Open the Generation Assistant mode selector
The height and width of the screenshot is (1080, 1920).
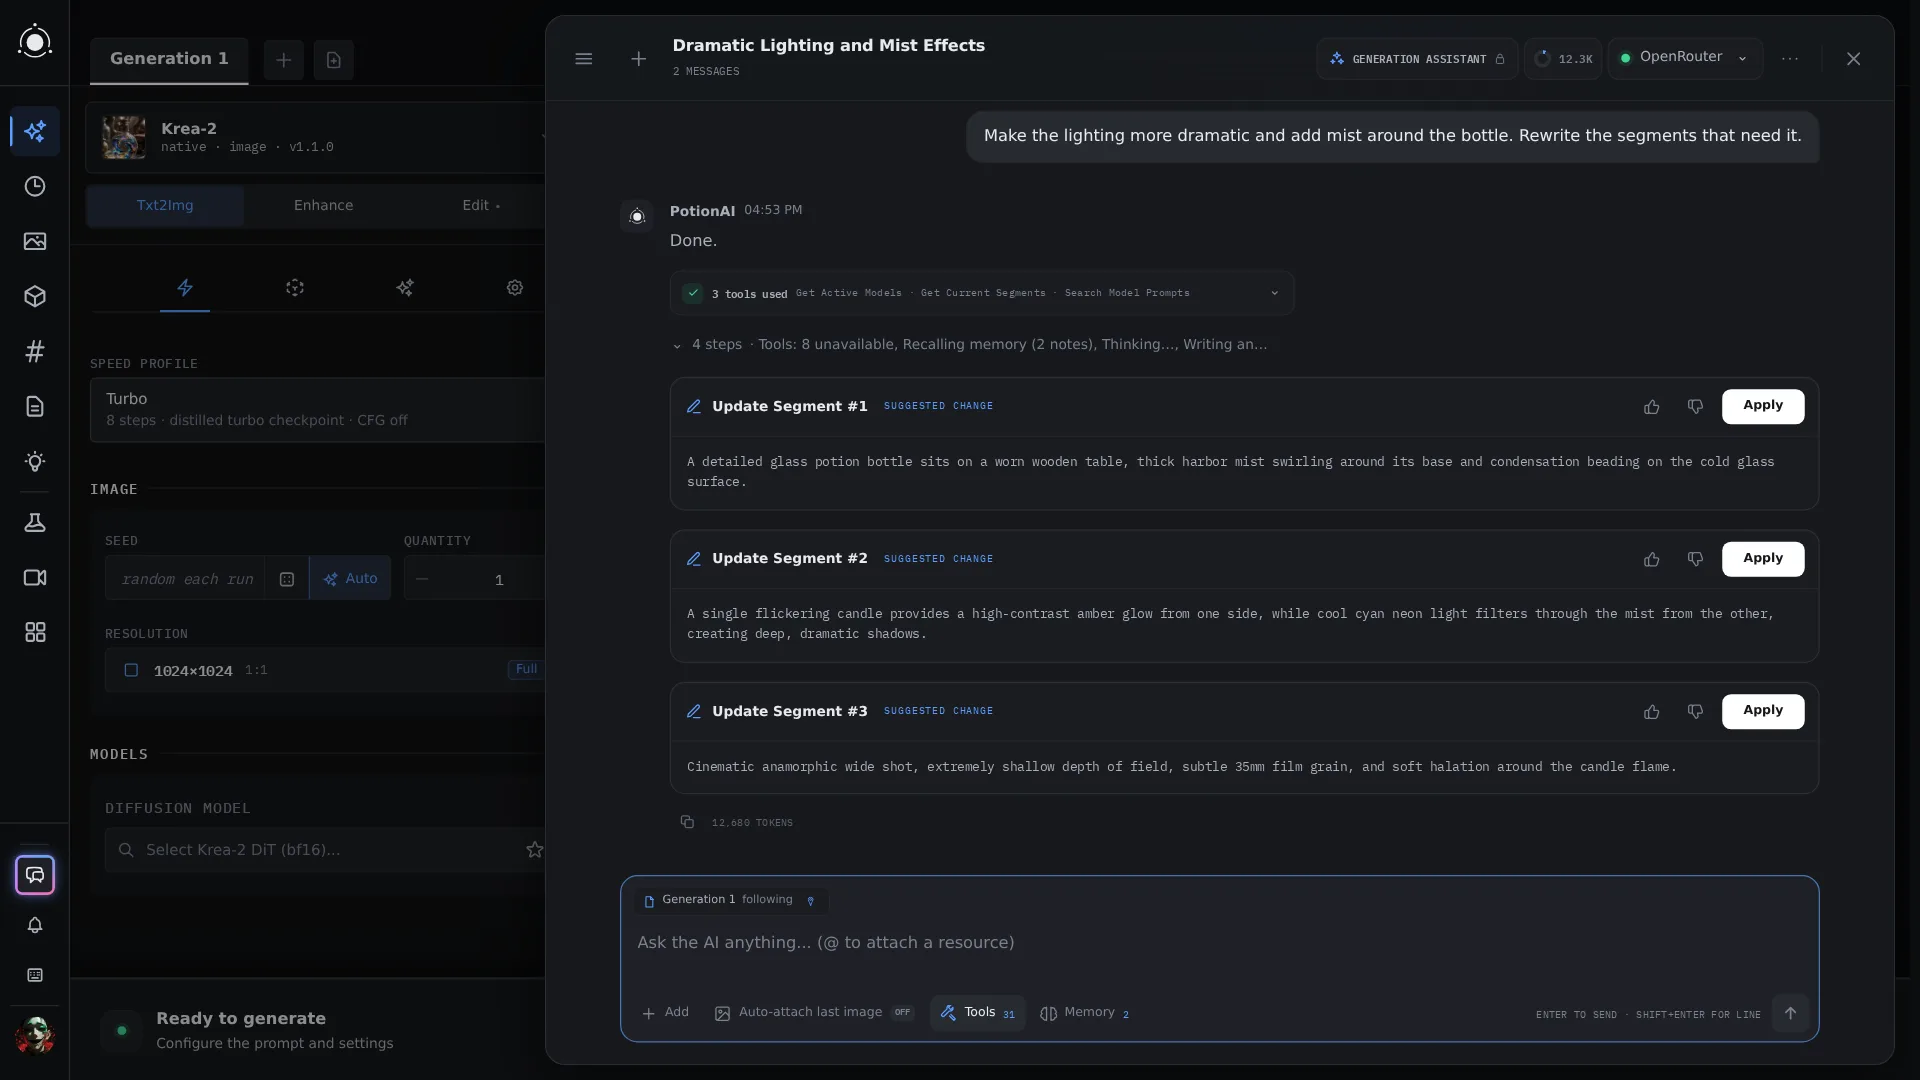point(1417,59)
